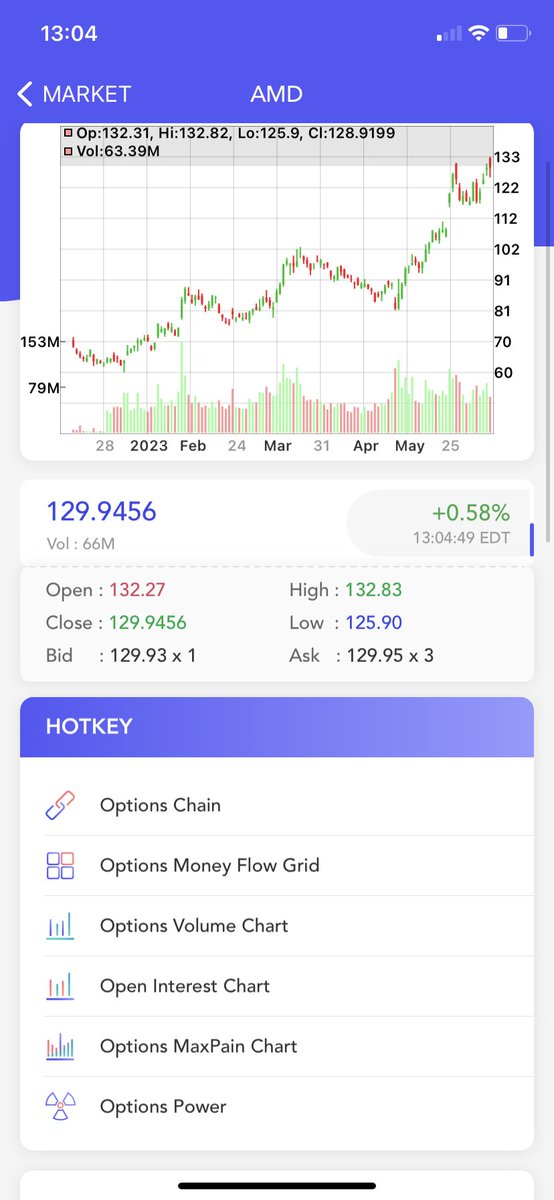Tap the May label on chart axis
The height and width of the screenshot is (1200, 554).
[x=410, y=446]
